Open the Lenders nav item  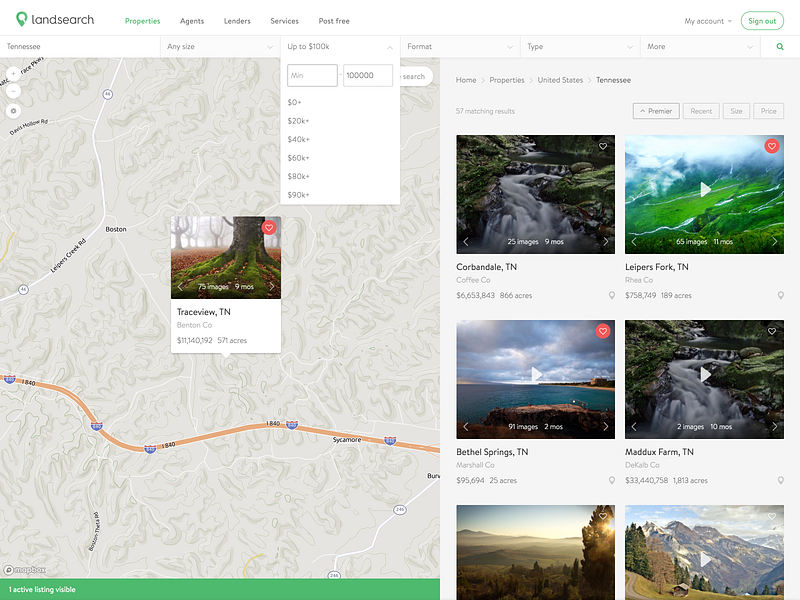coord(237,21)
